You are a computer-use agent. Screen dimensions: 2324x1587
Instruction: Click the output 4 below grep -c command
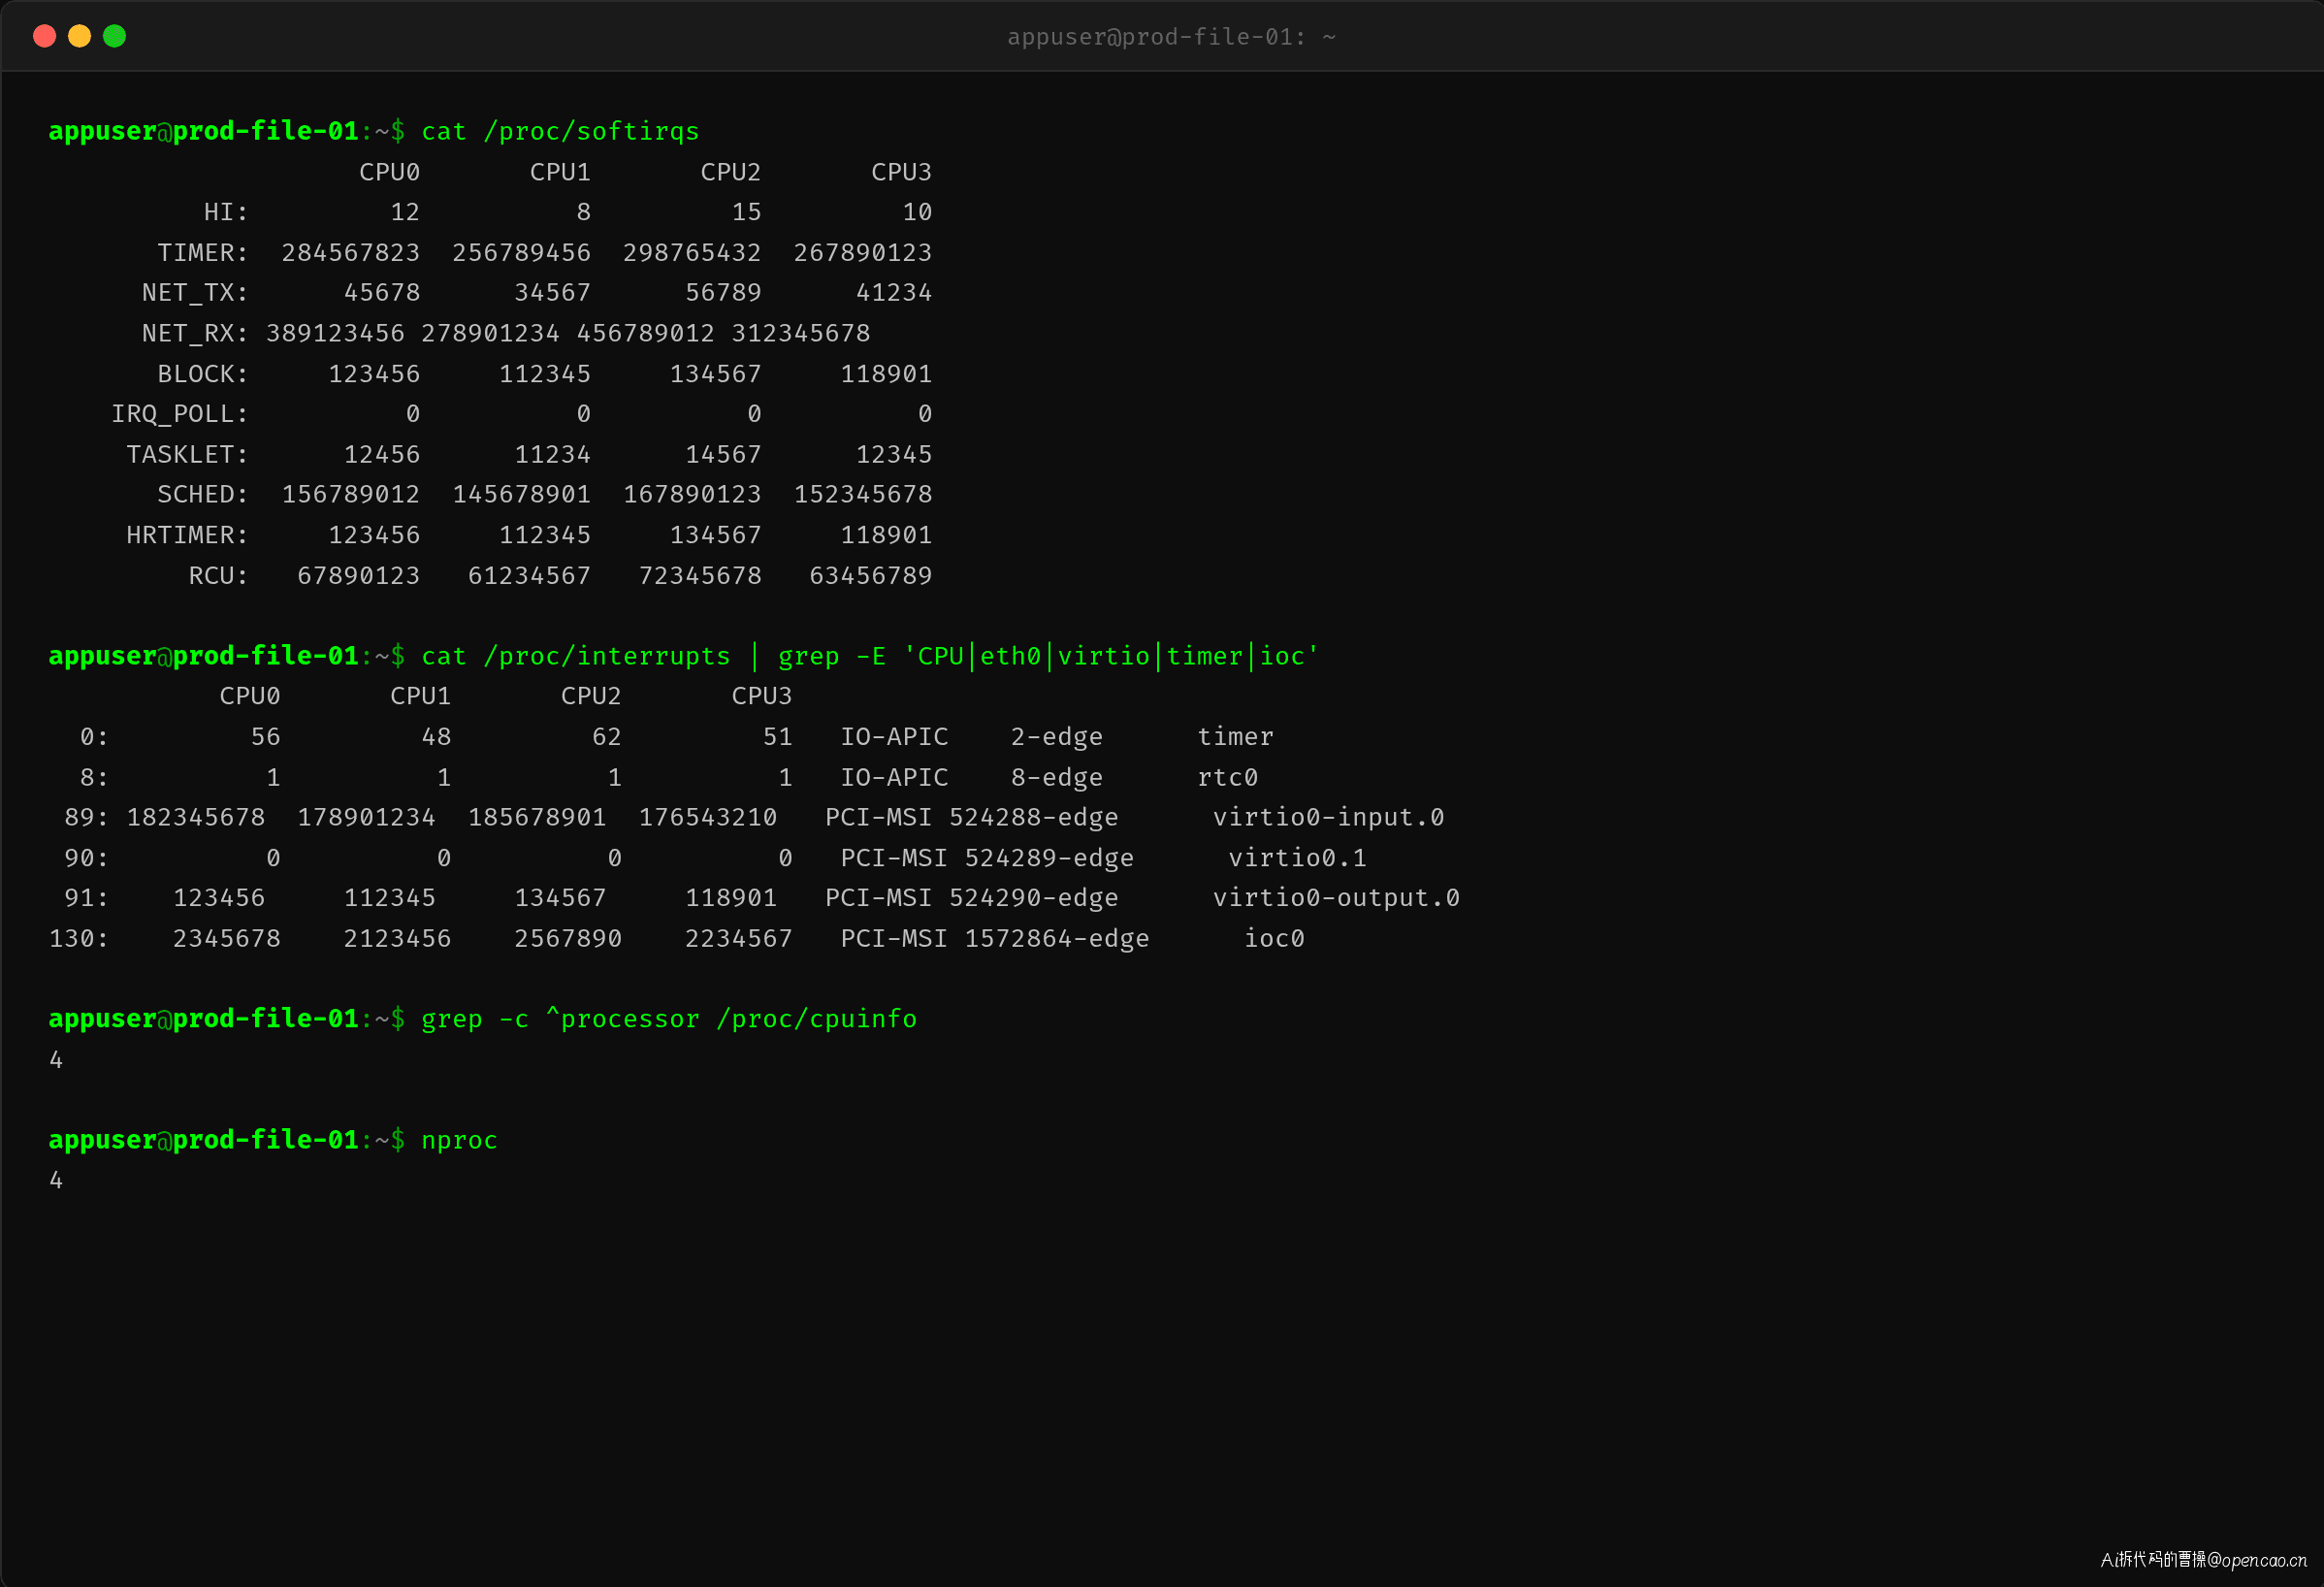tap(56, 1059)
